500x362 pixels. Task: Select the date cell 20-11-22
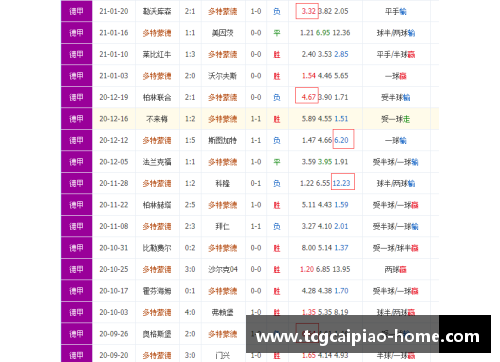coord(114,205)
